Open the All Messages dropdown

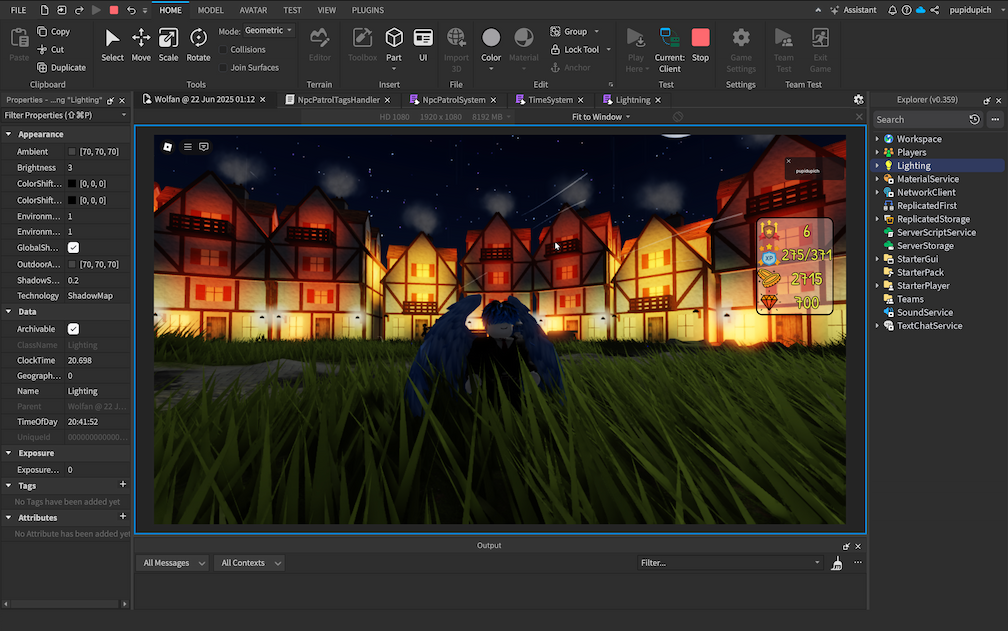point(173,563)
